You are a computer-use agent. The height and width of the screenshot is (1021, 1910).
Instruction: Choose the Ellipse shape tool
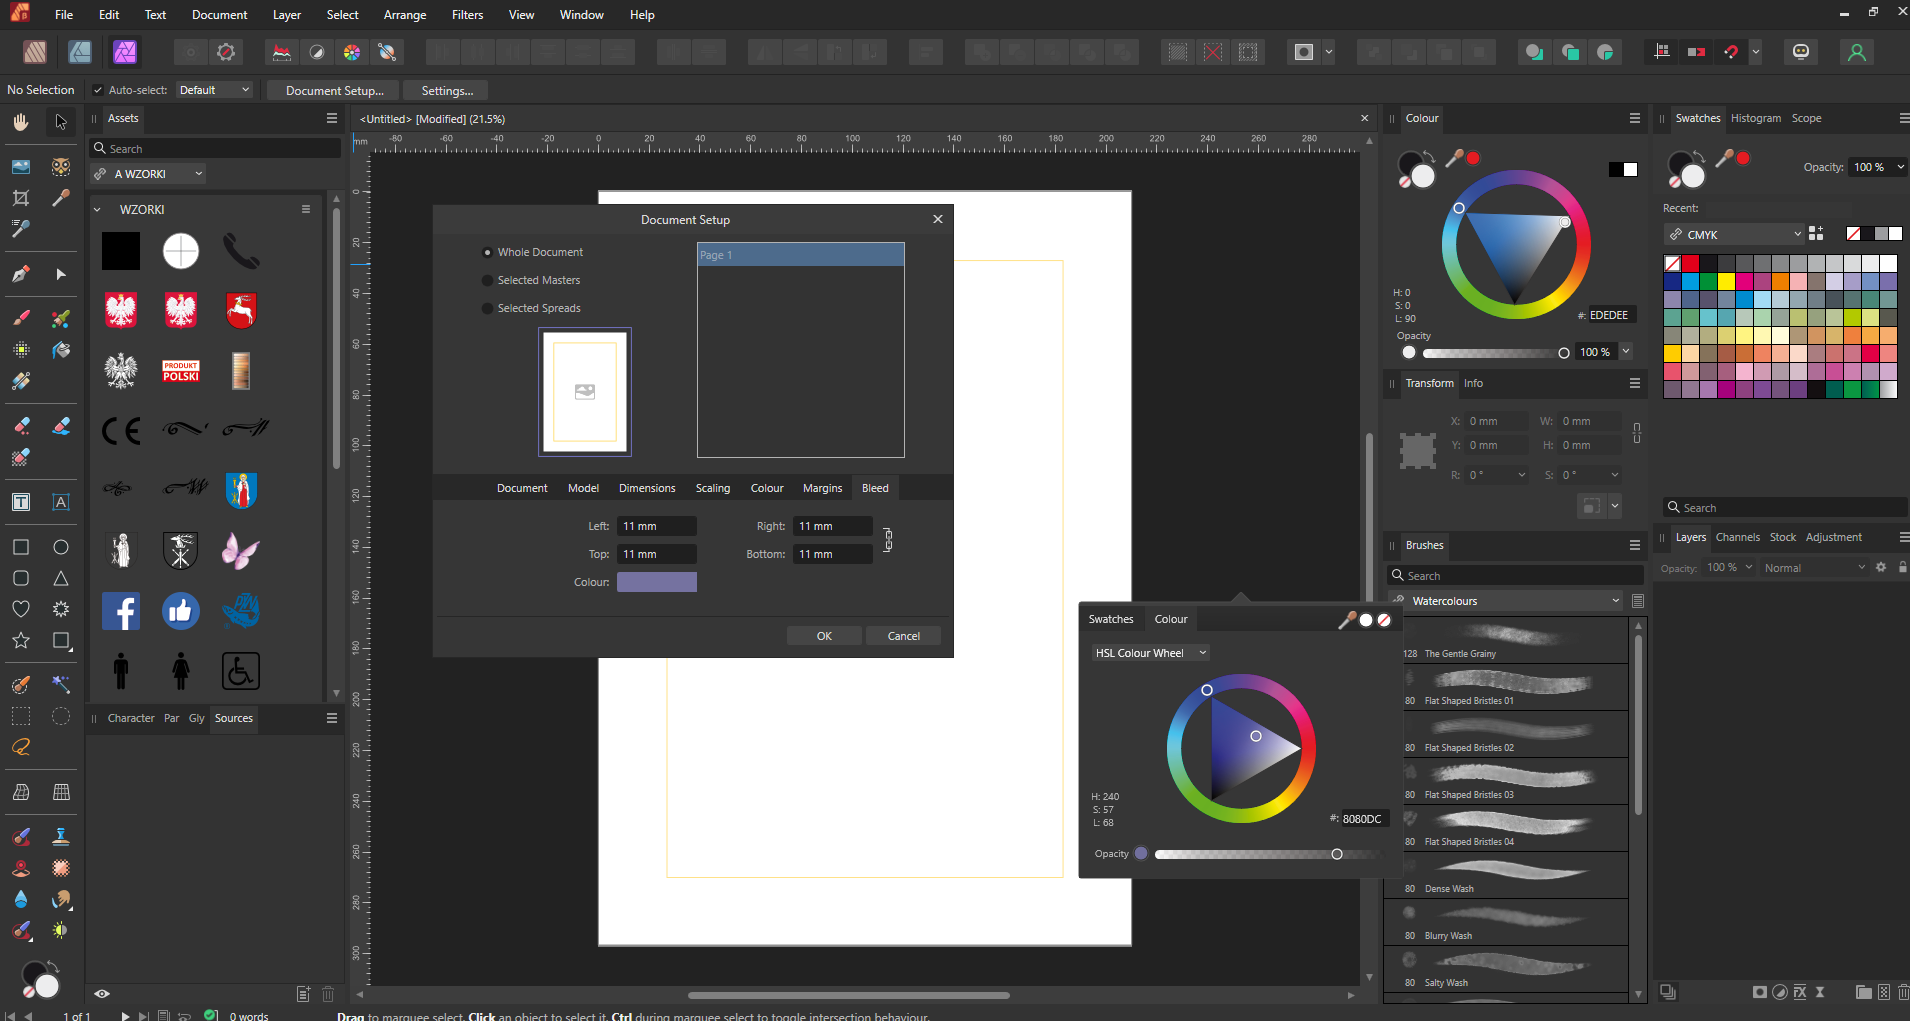tap(61, 547)
